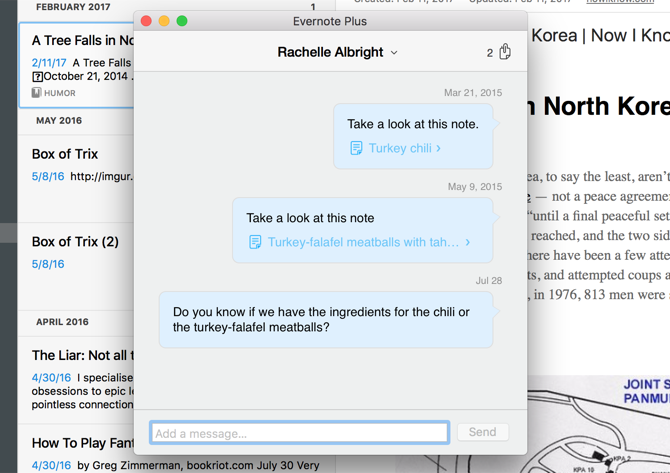Click the message about chili ingredients
Viewport: 670px width, 473px height.
pos(326,320)
